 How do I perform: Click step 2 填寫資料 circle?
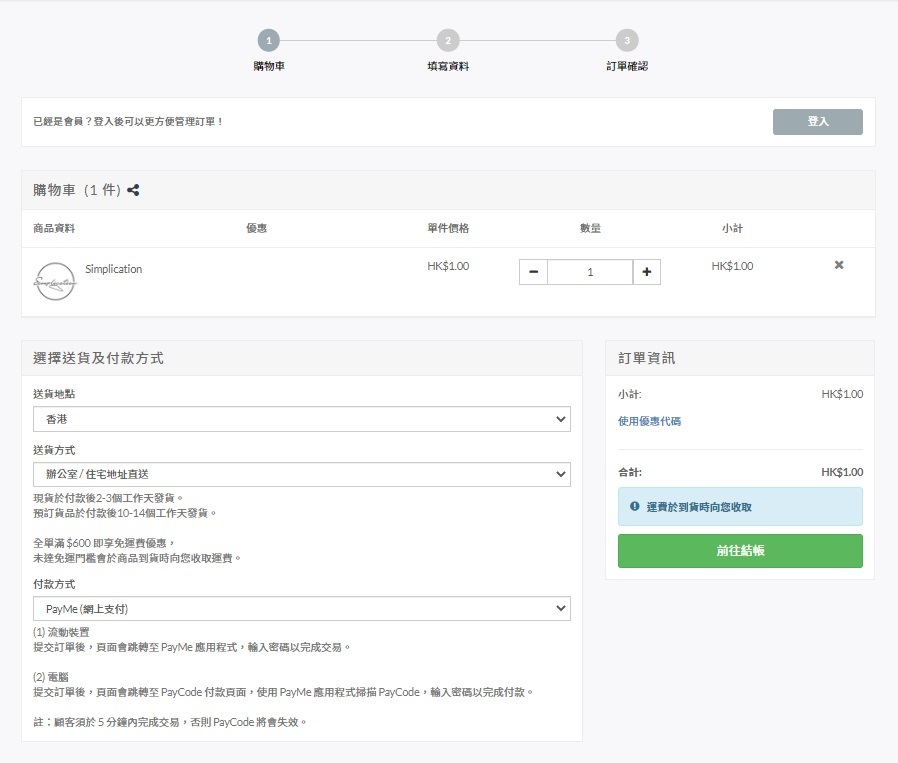[448, 41]
